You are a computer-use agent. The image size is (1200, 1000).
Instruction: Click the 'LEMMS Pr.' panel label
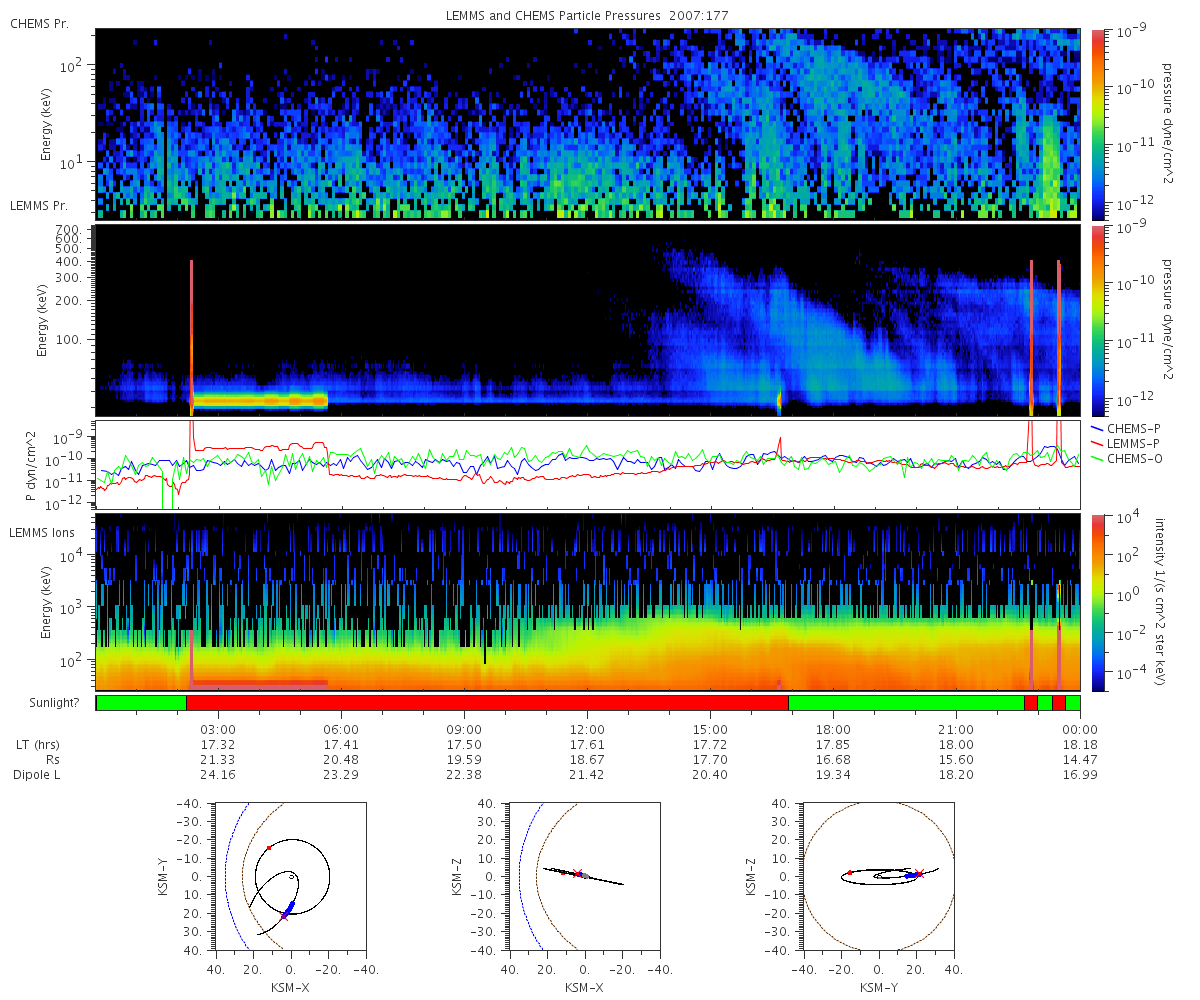click(39, 205)
